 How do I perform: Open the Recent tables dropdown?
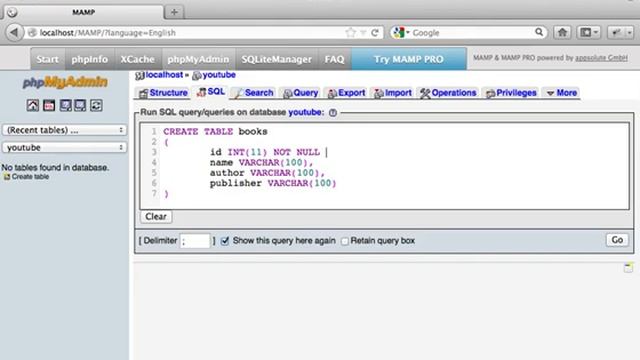tap(64, 130)
